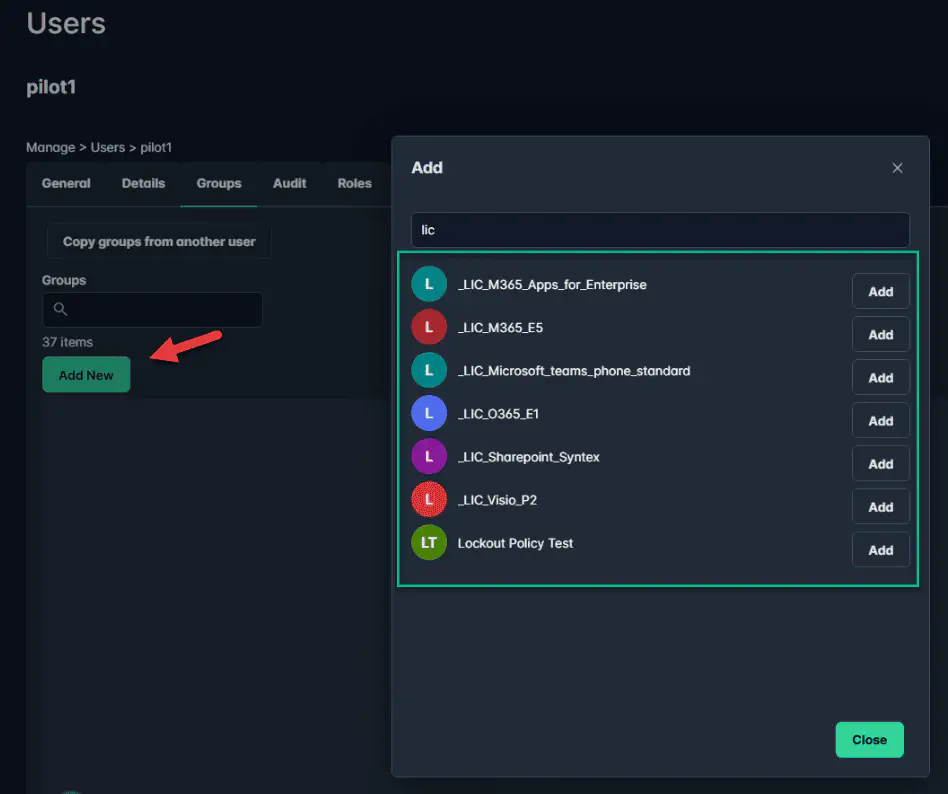Go to the Roles tab
This screenshot has height=794, width=948.
pyautogui.click(x=355, y=184)
